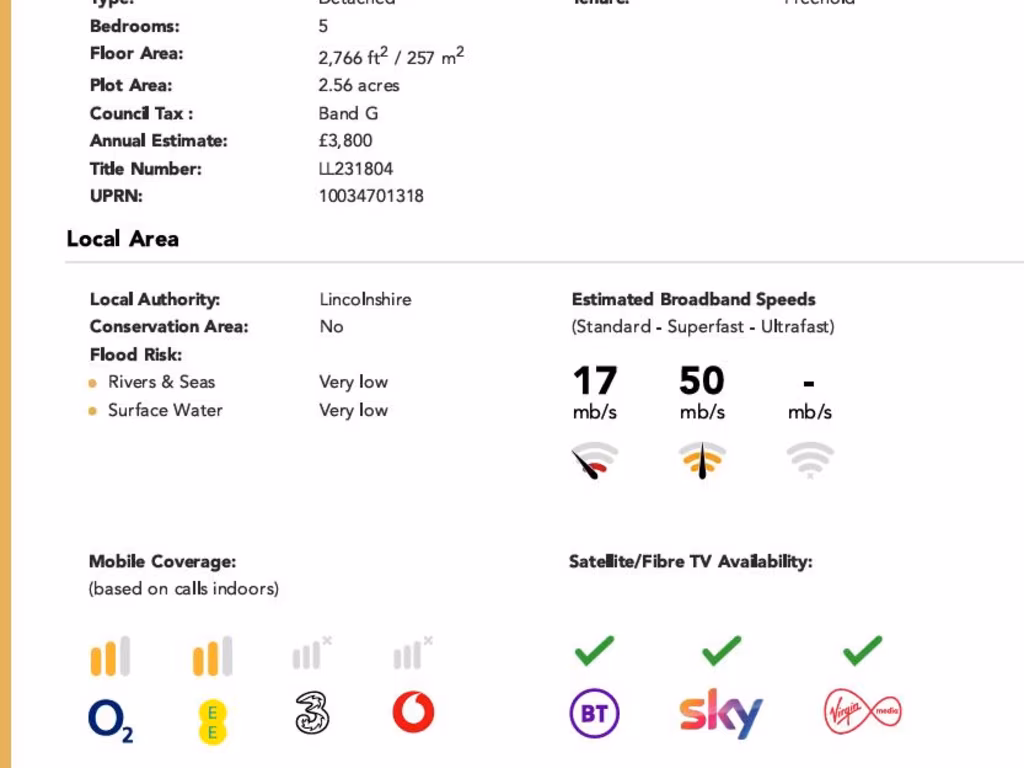1024x768 pixels.
Task: Click the EE signal strength bars
Action: pyautogui.click(x=212, y=656)
